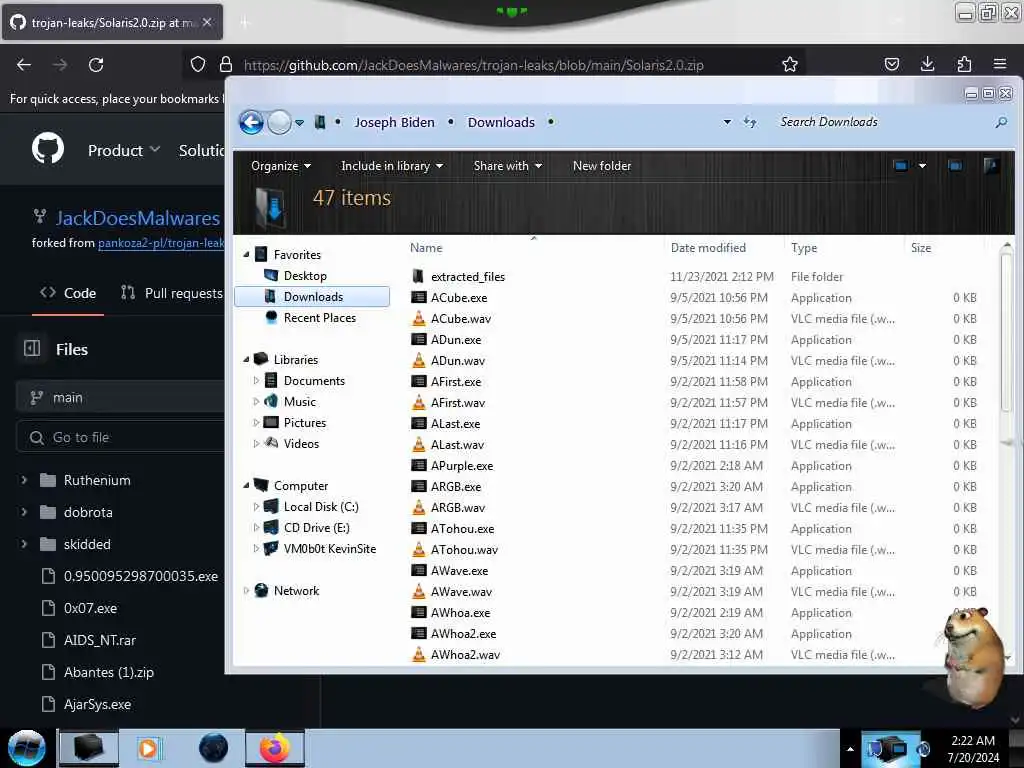
Task: Create a New folder
Action: tap(601, 166)
